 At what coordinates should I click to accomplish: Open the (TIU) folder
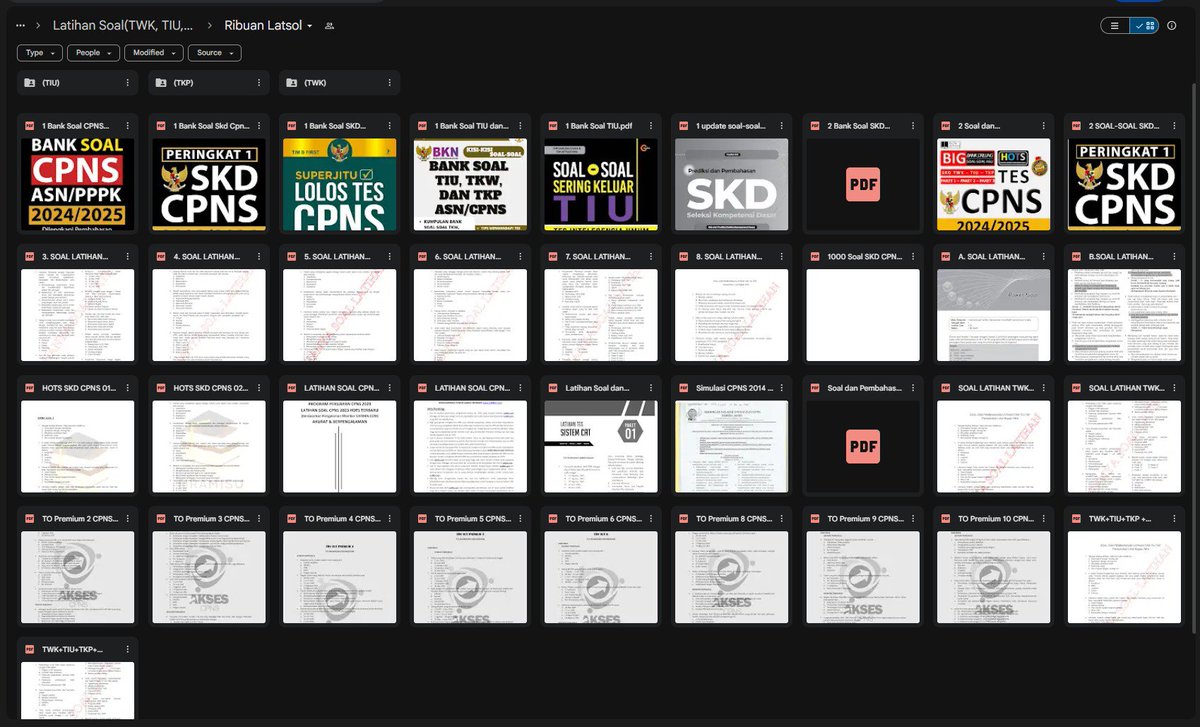click(x=78, y=83)
